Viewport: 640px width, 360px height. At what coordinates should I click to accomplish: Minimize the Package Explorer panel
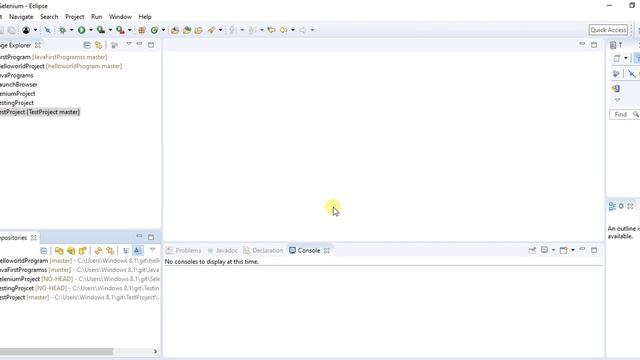140,44
